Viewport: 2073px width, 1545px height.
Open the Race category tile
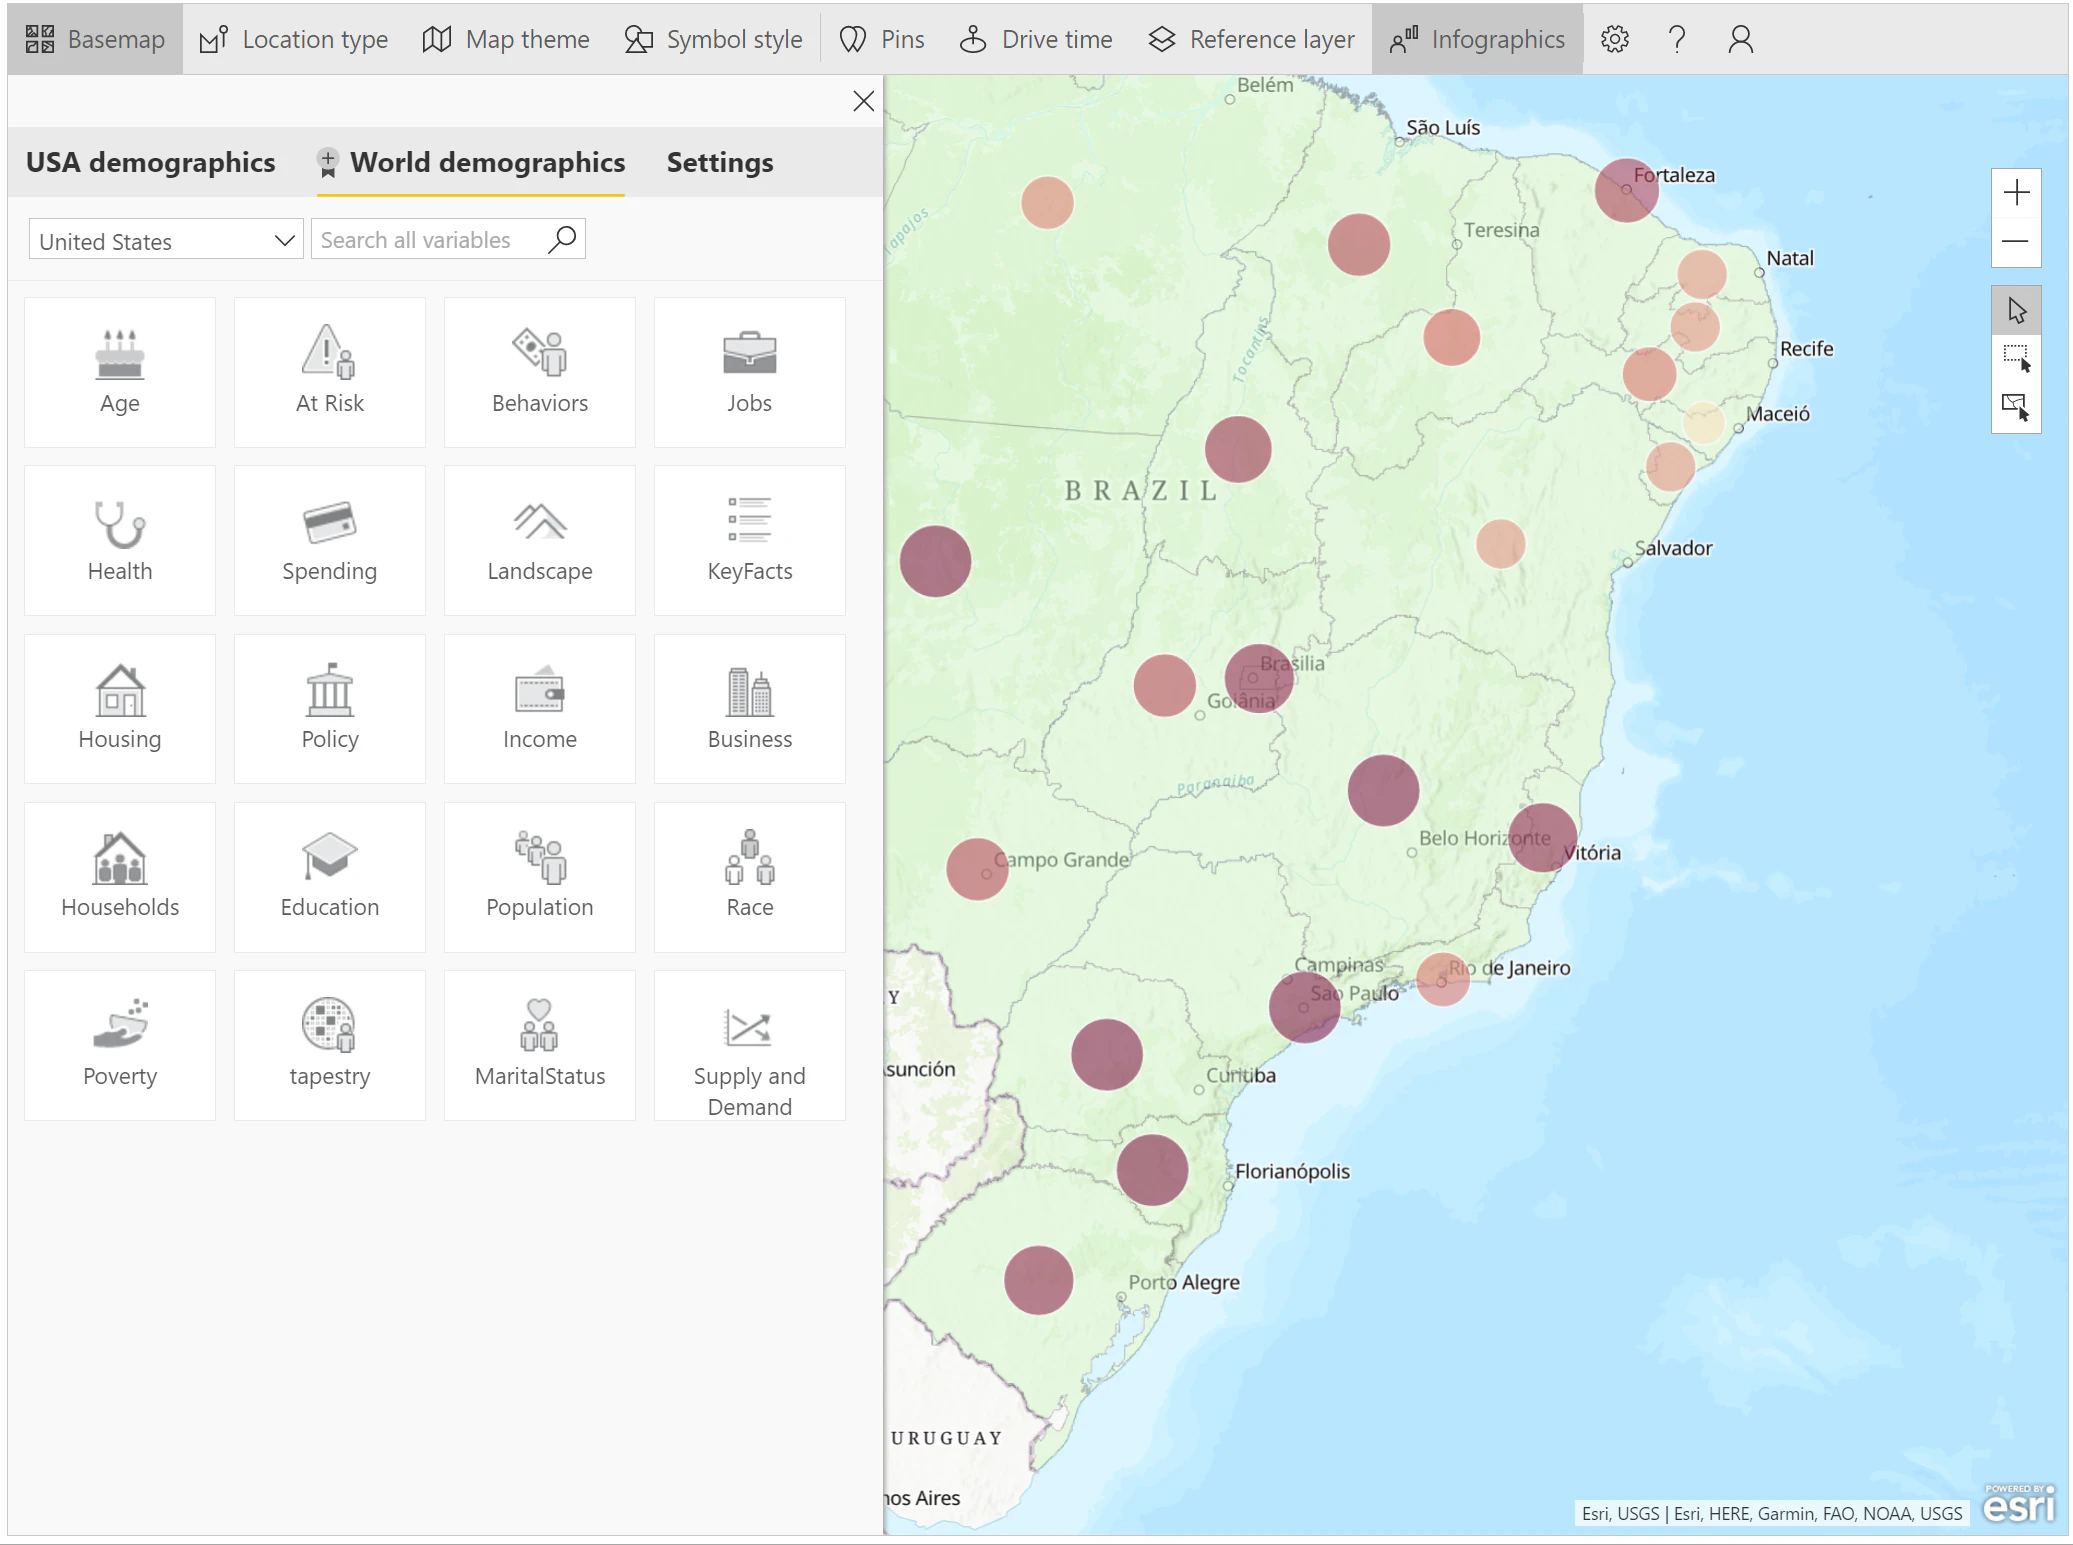click(750, 877)
